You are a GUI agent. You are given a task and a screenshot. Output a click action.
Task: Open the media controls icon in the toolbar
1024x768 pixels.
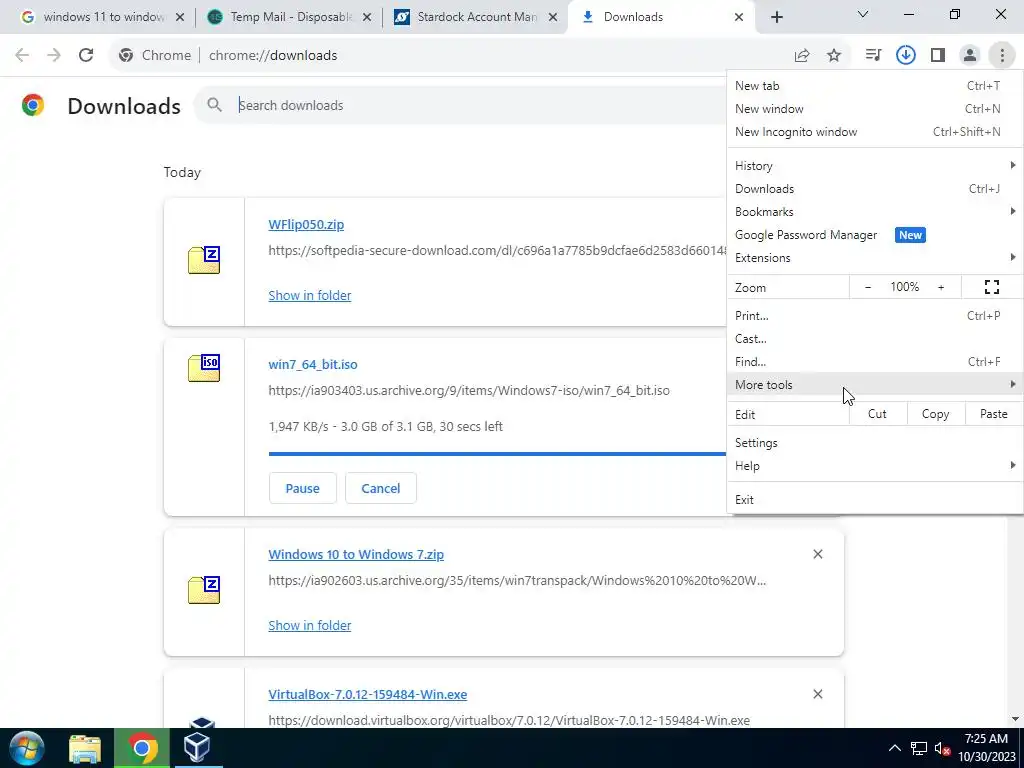point(873,56)
